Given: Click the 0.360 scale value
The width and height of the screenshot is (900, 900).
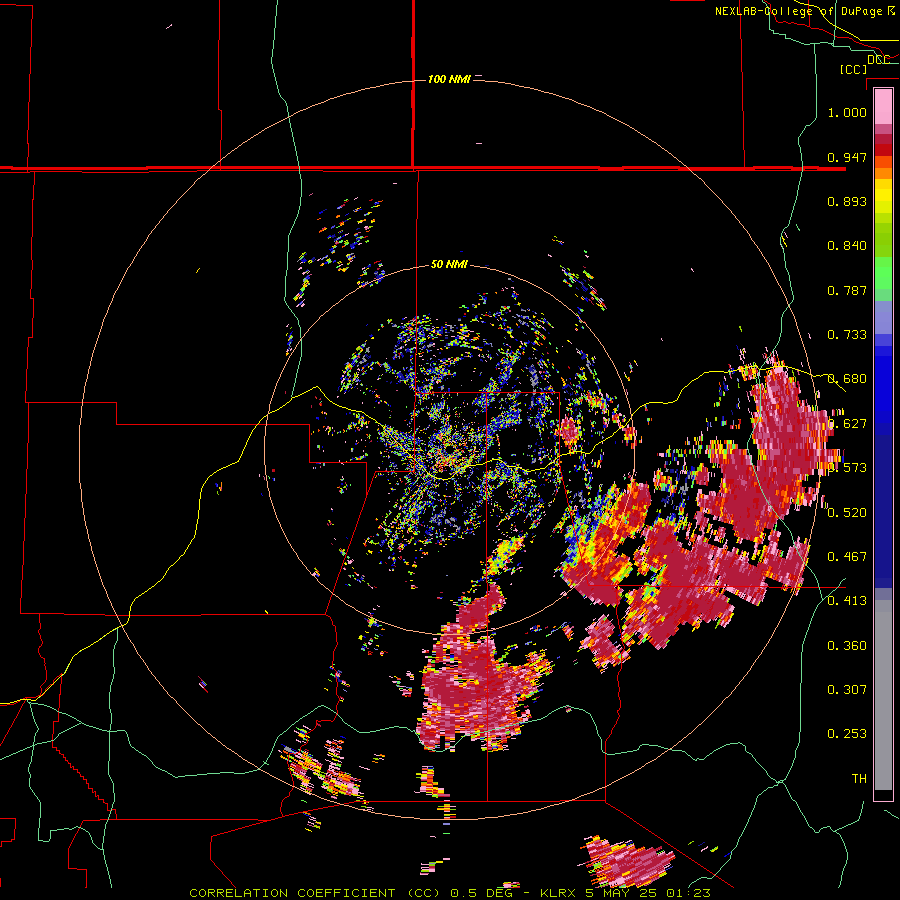Looking at the screenshot, I should point(847,645).
